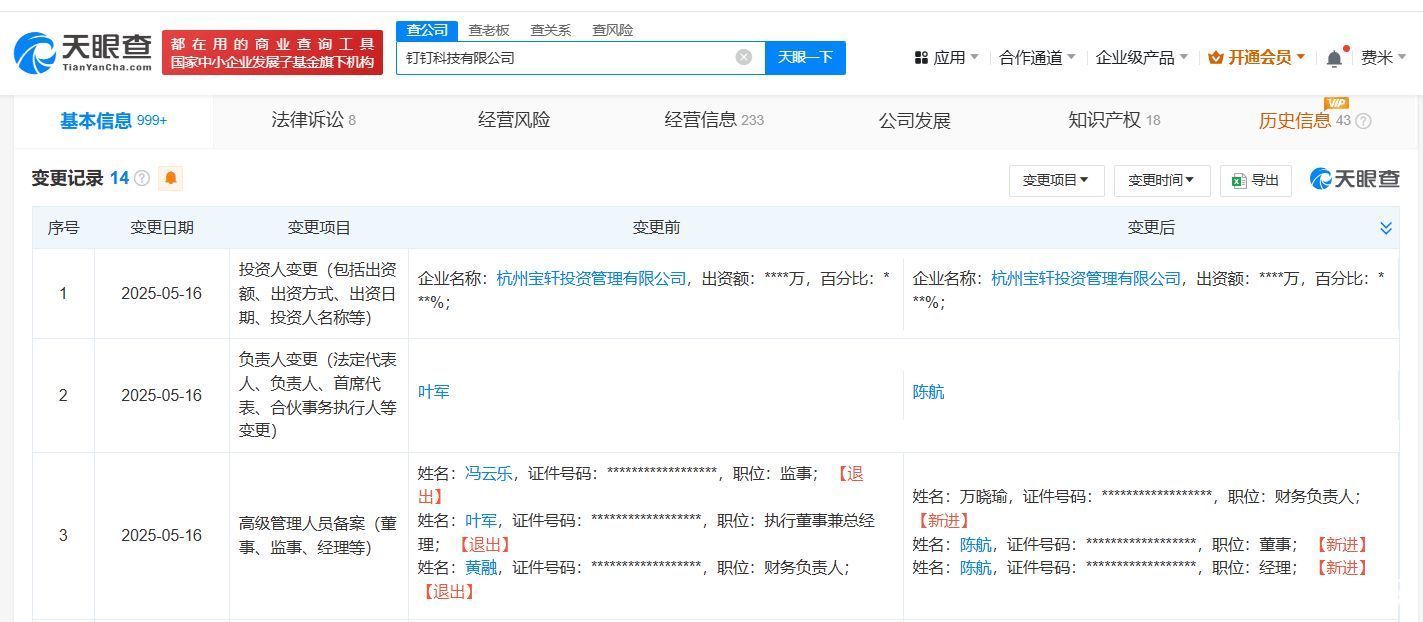Open 杭州宝轩投资管理有限公司 link in 变更前 column
The image size is (1423, 622).
(x=591, y=278)
